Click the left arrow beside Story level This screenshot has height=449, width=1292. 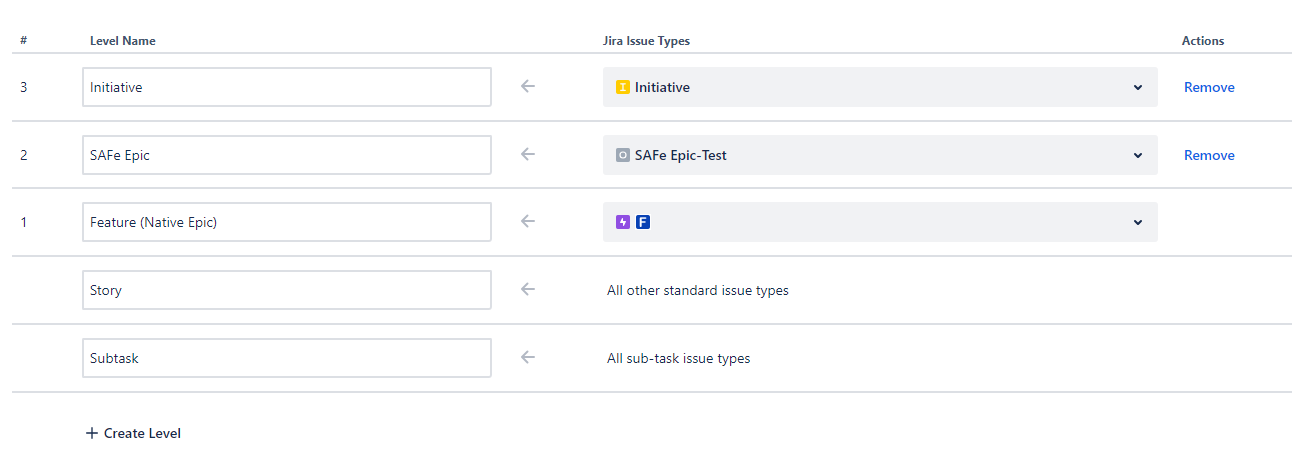pyautogui.click(x=528, y=290)
